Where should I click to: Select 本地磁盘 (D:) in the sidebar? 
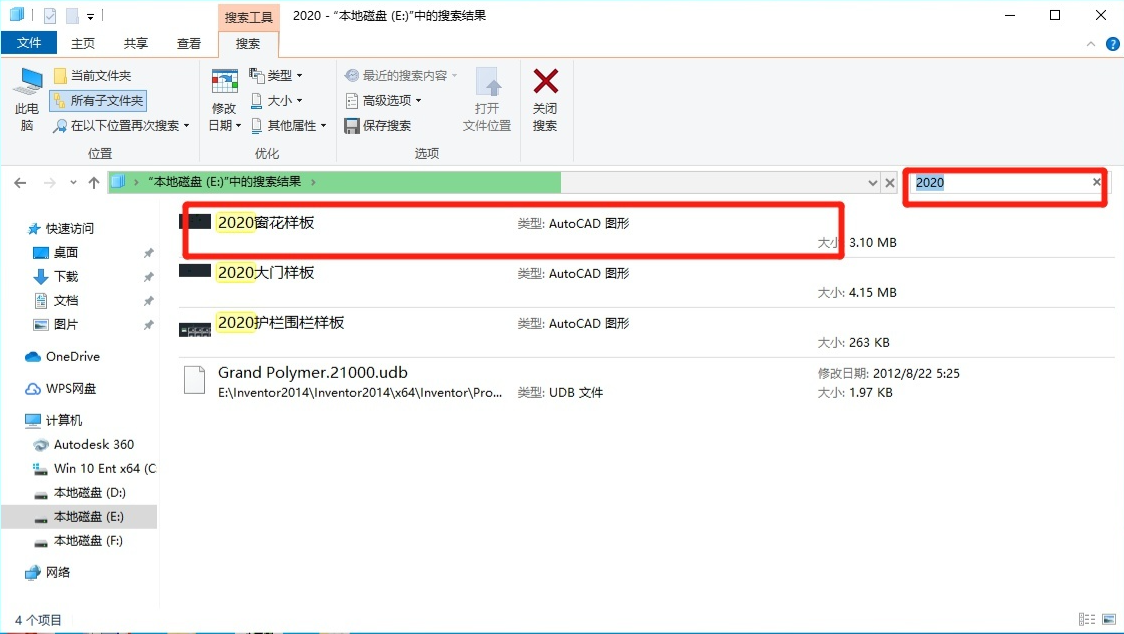(89, 492)
